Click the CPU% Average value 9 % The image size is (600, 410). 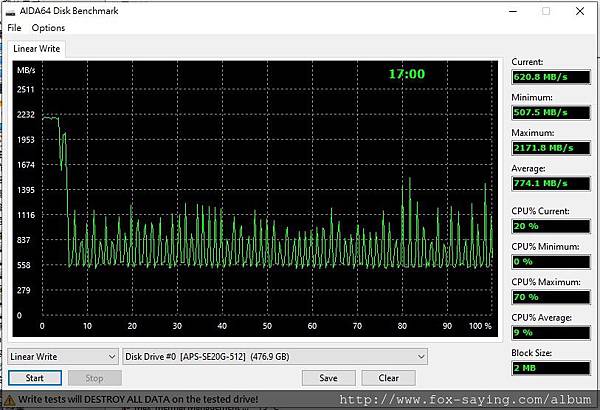coord(551,332)
